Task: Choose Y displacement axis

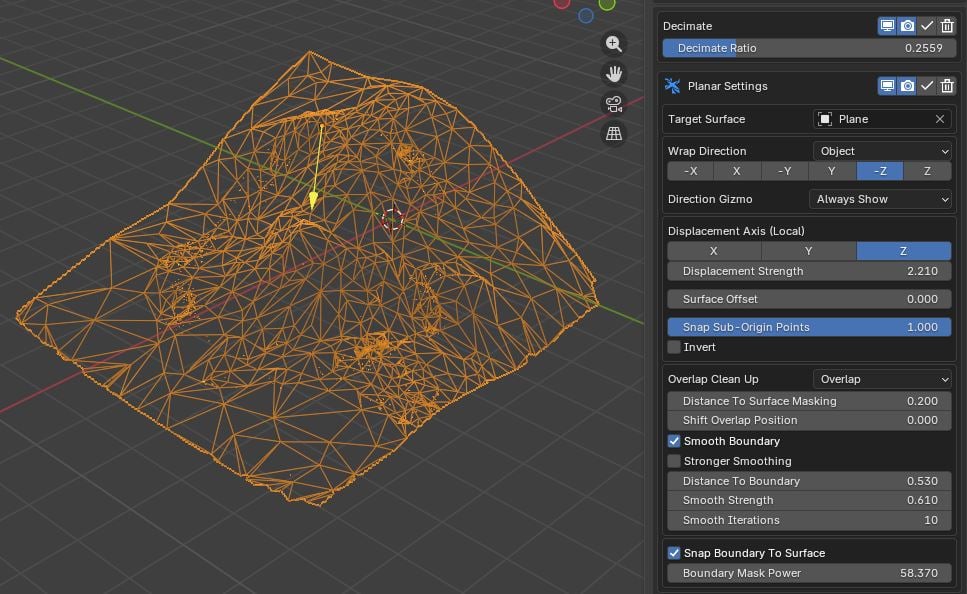Action: [808, 251]
